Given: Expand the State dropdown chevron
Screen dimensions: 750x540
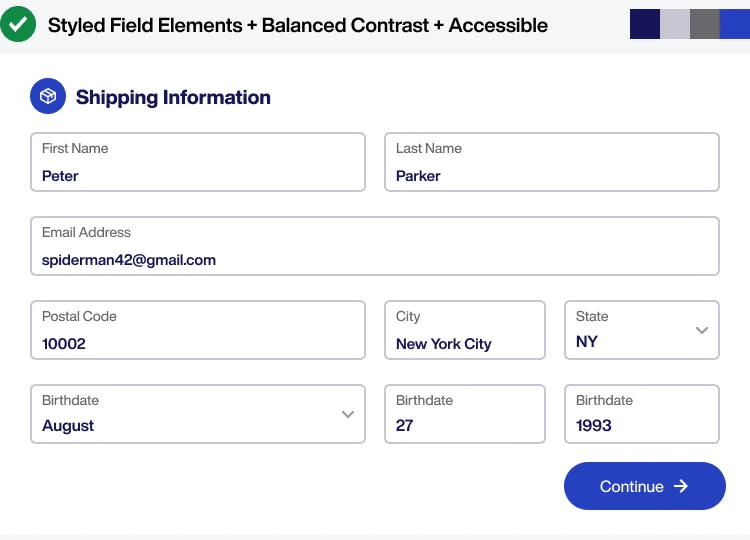Looking at the screenshot, I should point(702,330).
